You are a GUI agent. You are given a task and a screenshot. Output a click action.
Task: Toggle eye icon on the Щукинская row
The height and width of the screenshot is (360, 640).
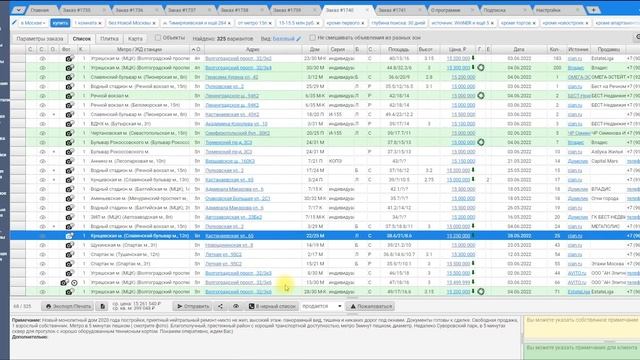42,245
